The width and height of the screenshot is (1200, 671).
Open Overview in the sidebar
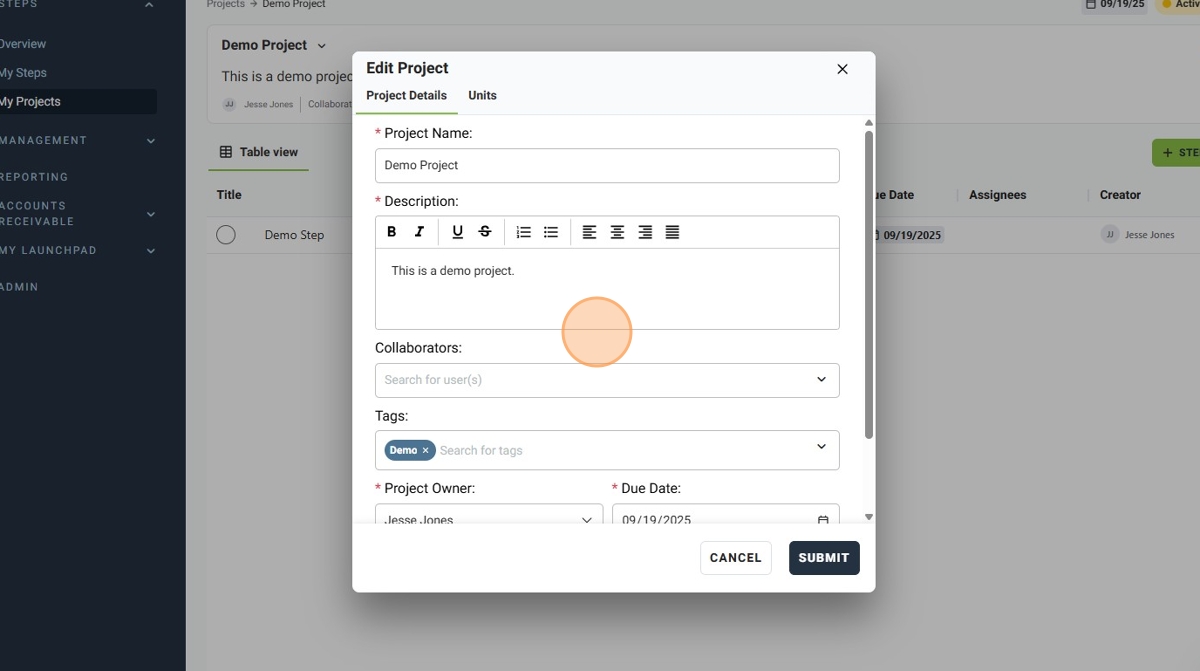click(x=22, y=44)
